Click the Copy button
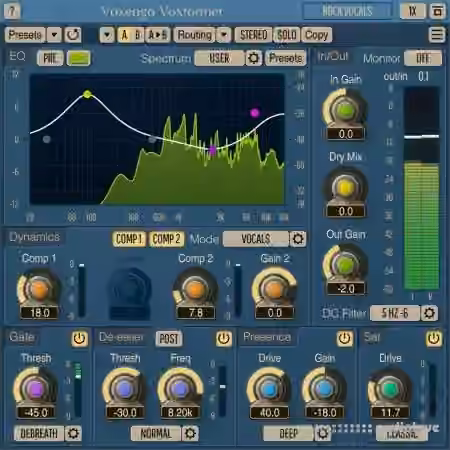 (316, 35)
